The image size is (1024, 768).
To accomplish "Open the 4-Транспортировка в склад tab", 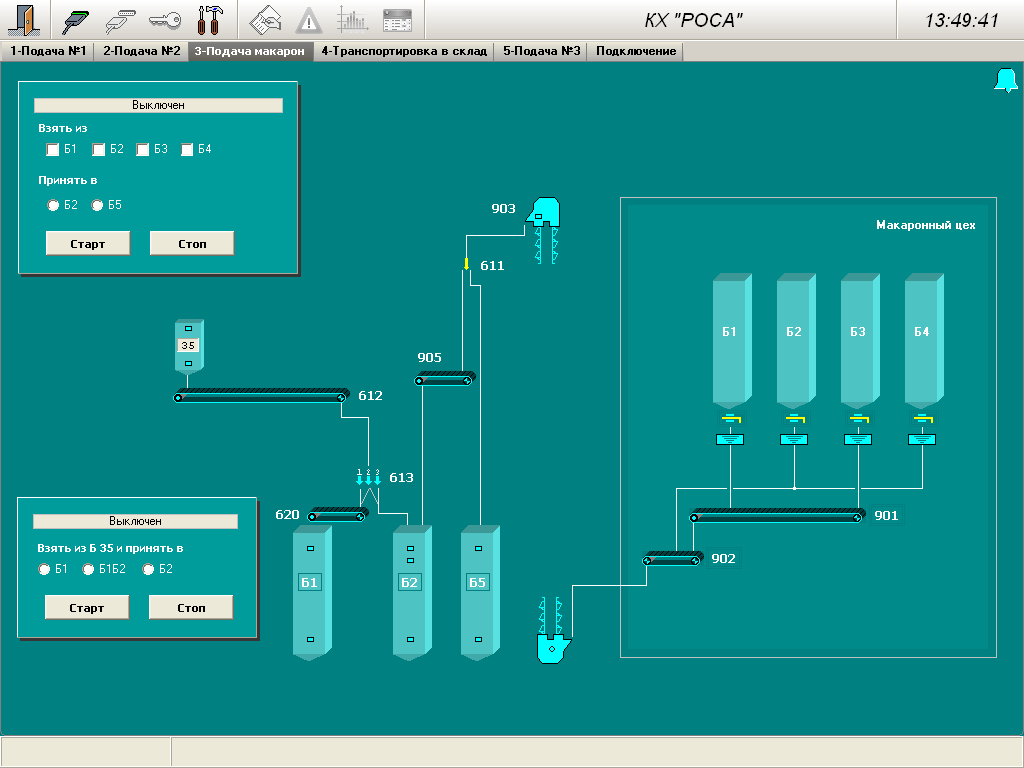I will pyautogui.click(x=404, y=51).
